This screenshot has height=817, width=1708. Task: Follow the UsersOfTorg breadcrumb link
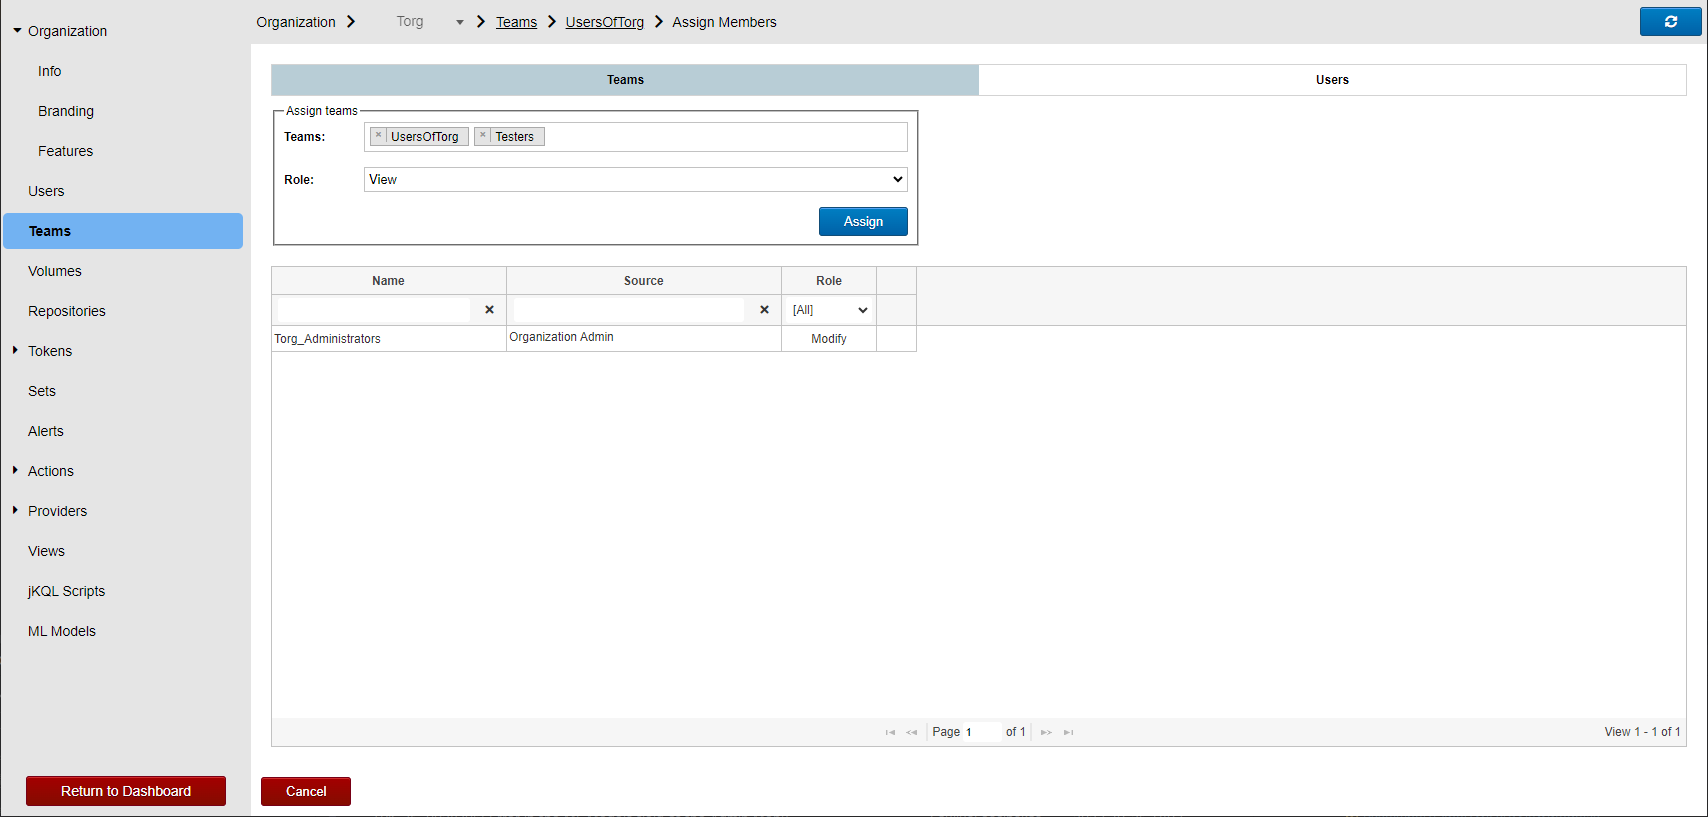(605, 22)
